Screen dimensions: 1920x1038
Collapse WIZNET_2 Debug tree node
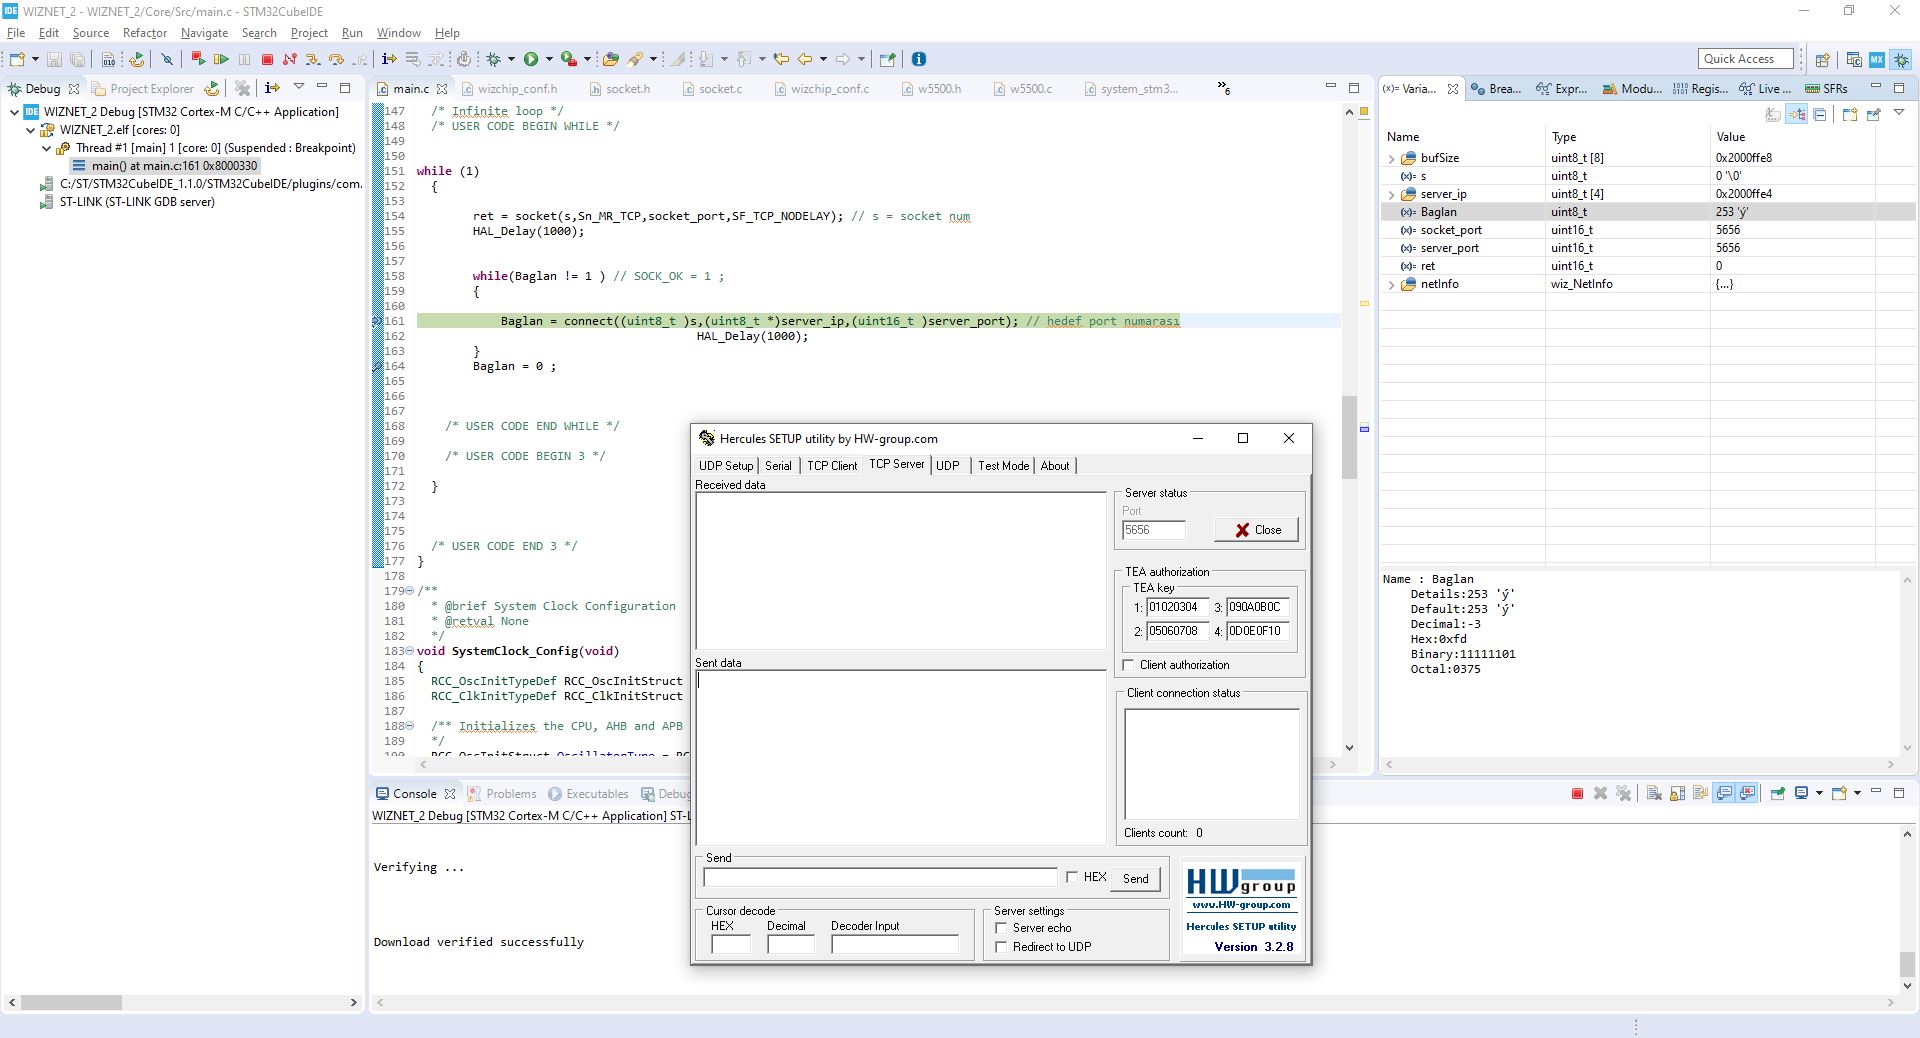pos(14,112)
